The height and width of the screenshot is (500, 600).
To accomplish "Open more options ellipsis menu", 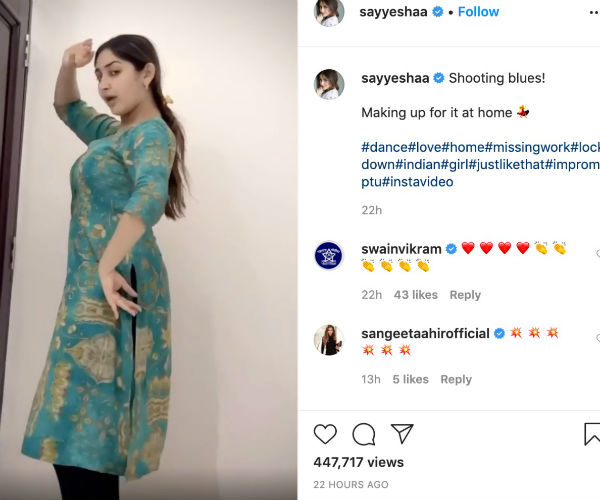I will pos(594,12).
